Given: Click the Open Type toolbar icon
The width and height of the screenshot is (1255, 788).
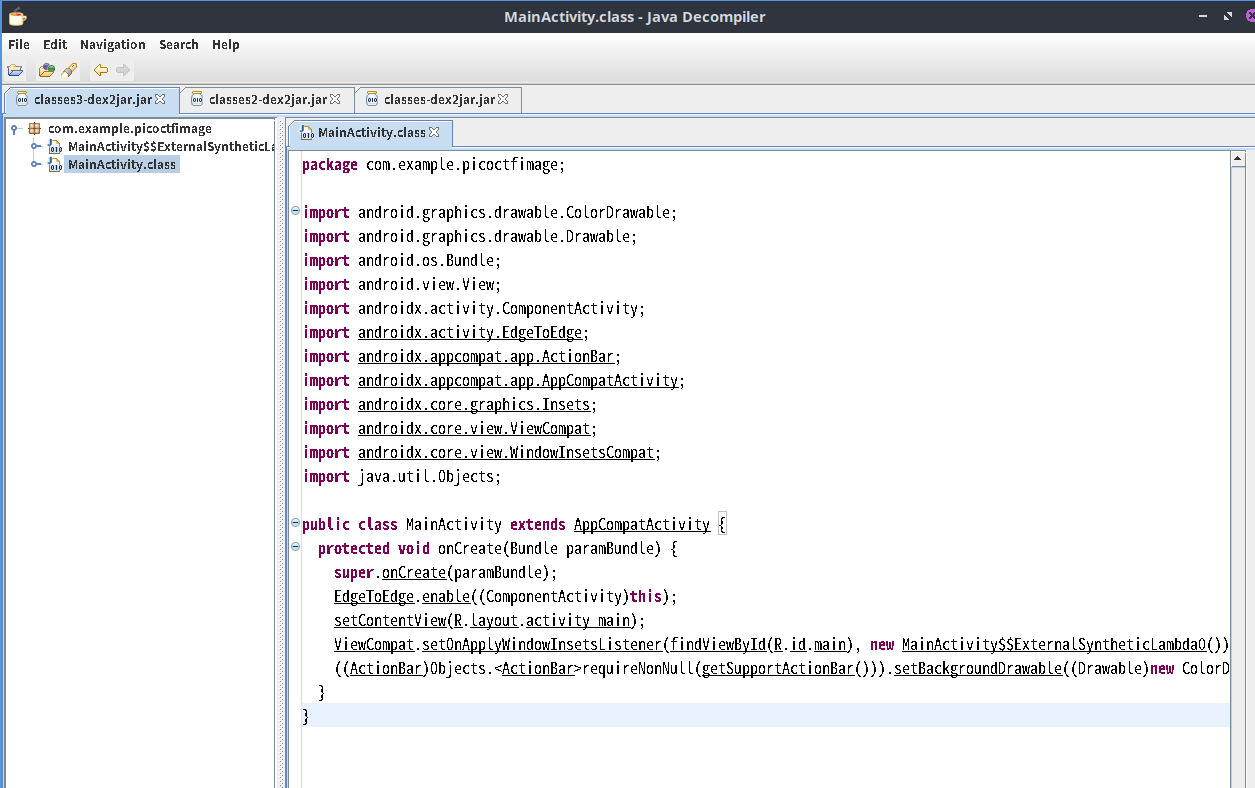Looking at the screenshot, I should click(46, 70).
